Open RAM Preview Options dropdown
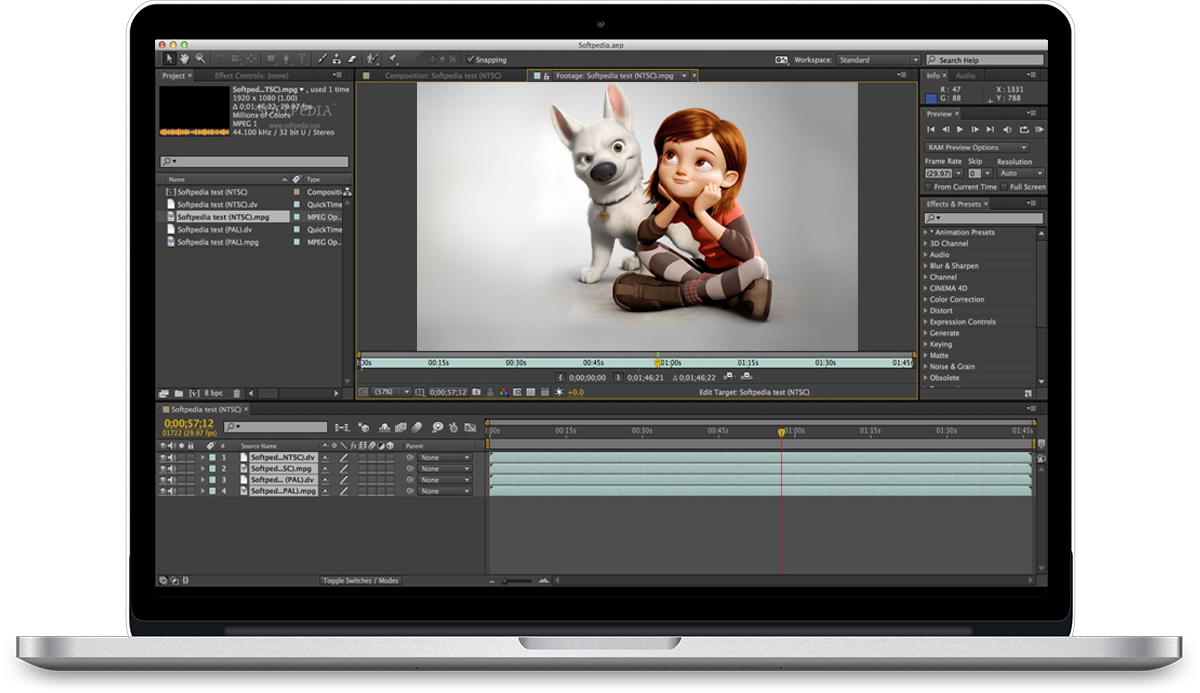The image size is (1200, 693). 977,148
